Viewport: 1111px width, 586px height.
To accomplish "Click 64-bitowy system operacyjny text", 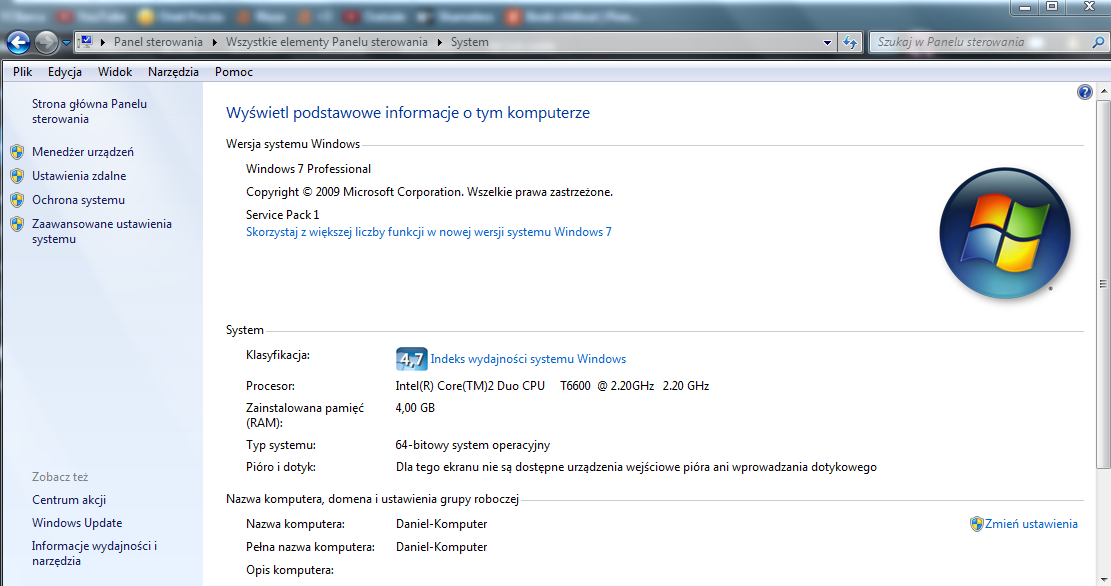I will tap(473, 445).
